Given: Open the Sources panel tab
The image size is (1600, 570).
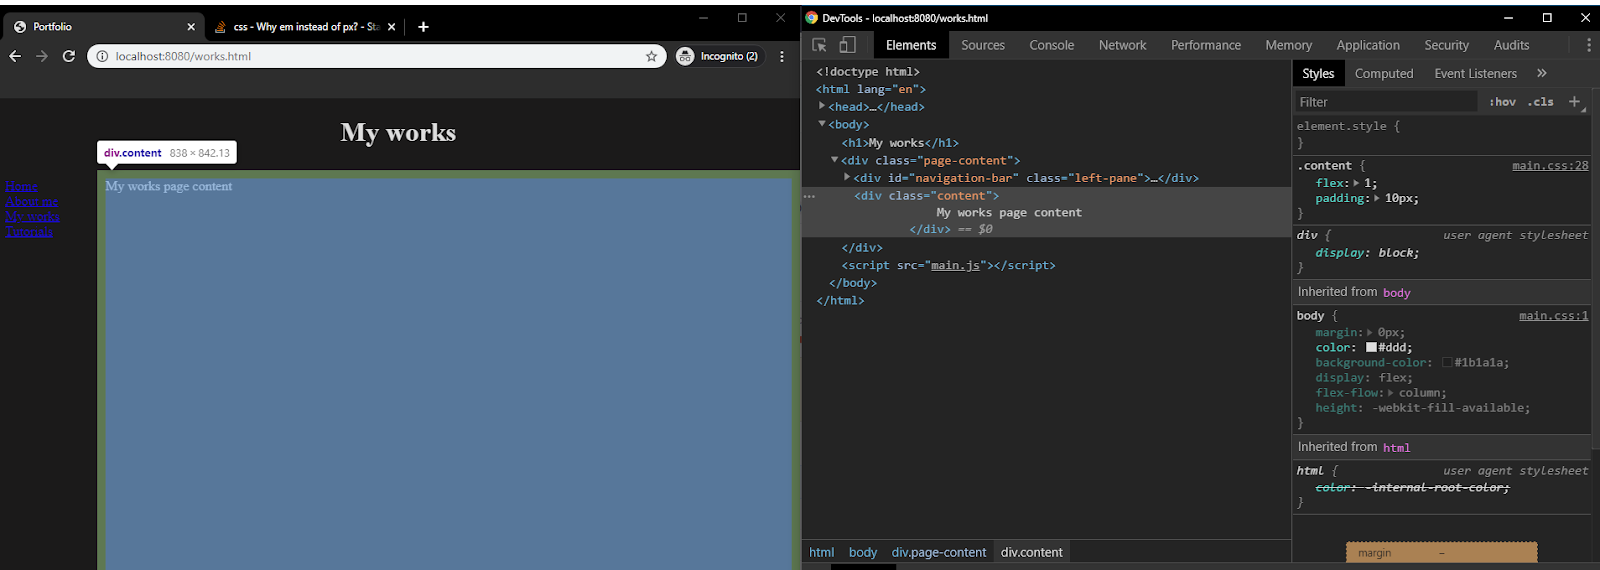Looking at the screenshot, I should click(983, 45).
